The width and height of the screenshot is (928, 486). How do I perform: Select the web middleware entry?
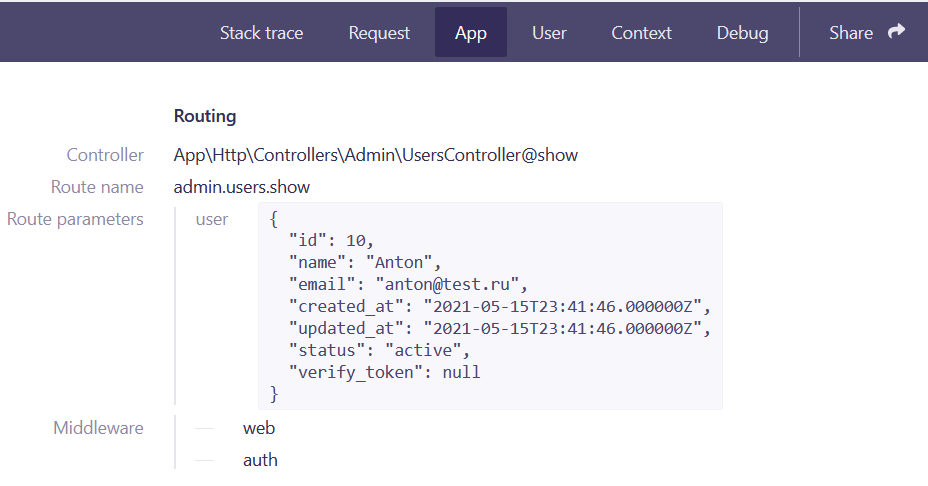pyautogui.click(x=259, y=428)
